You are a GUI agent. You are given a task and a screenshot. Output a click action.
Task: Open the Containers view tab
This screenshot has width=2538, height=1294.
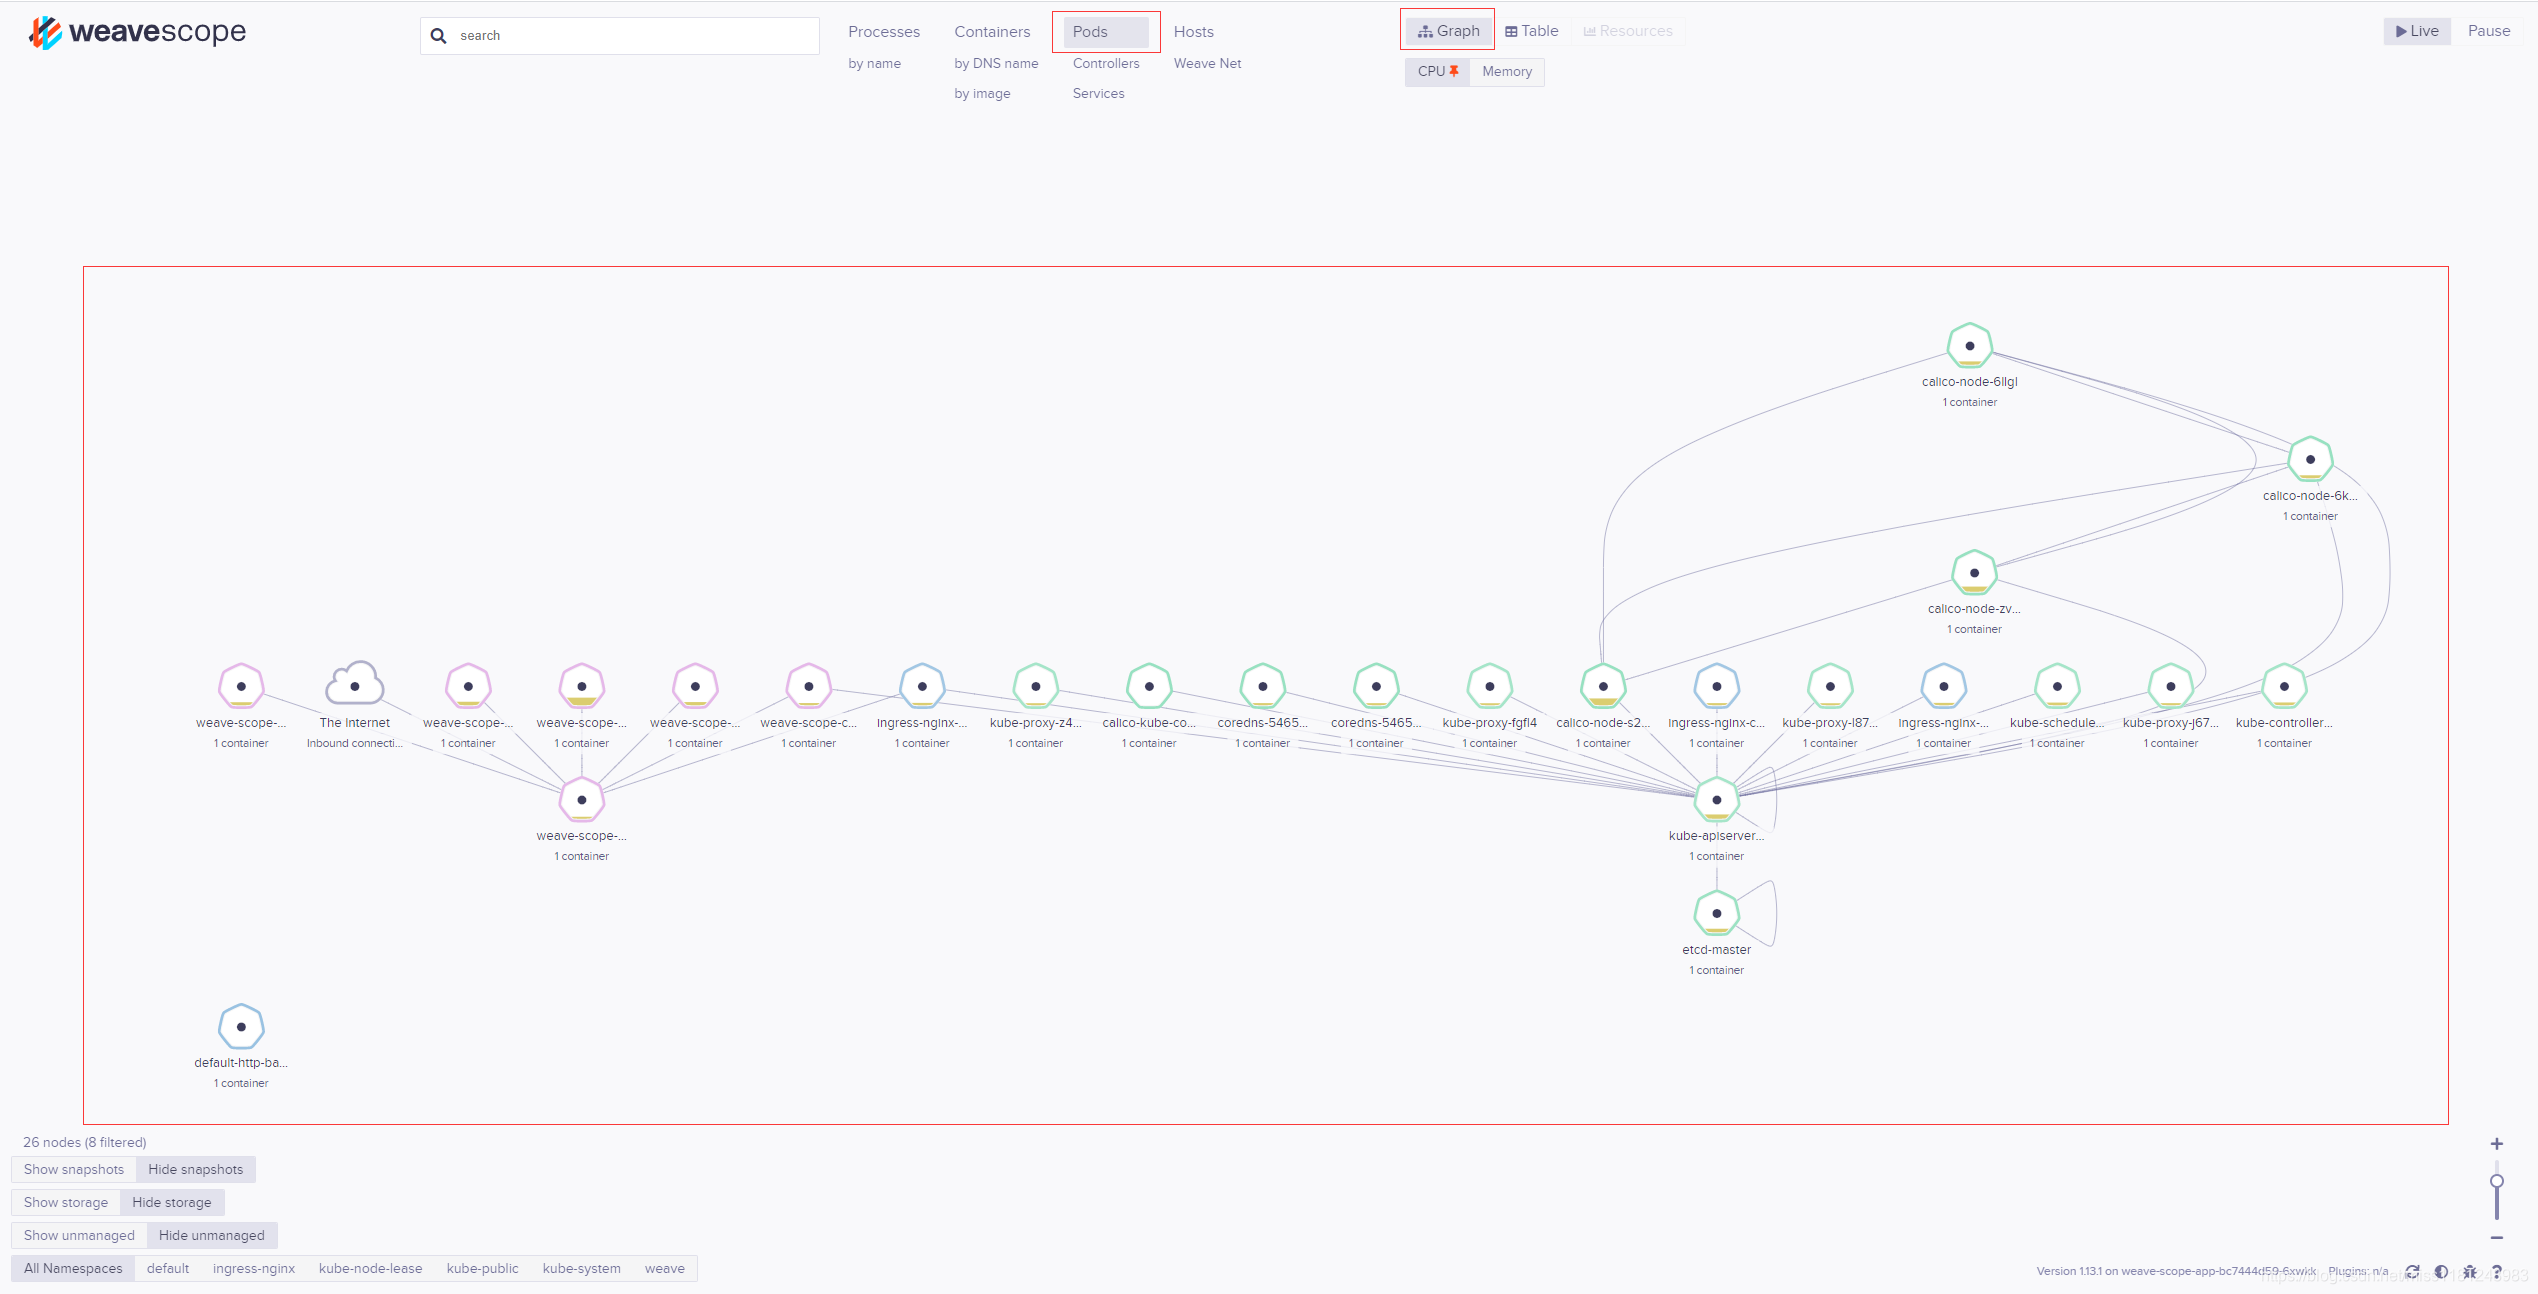pyautogui.click(x=991, y=32)
